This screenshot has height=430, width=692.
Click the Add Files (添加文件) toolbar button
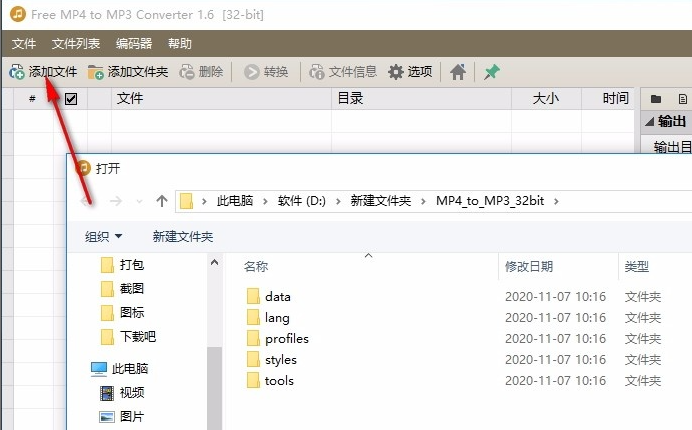(43, 72)
